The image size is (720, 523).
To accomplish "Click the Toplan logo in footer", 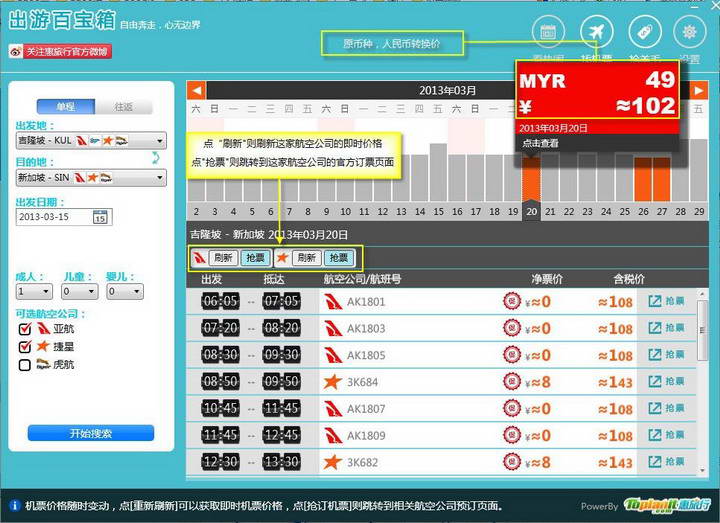I will pos(668,506).
